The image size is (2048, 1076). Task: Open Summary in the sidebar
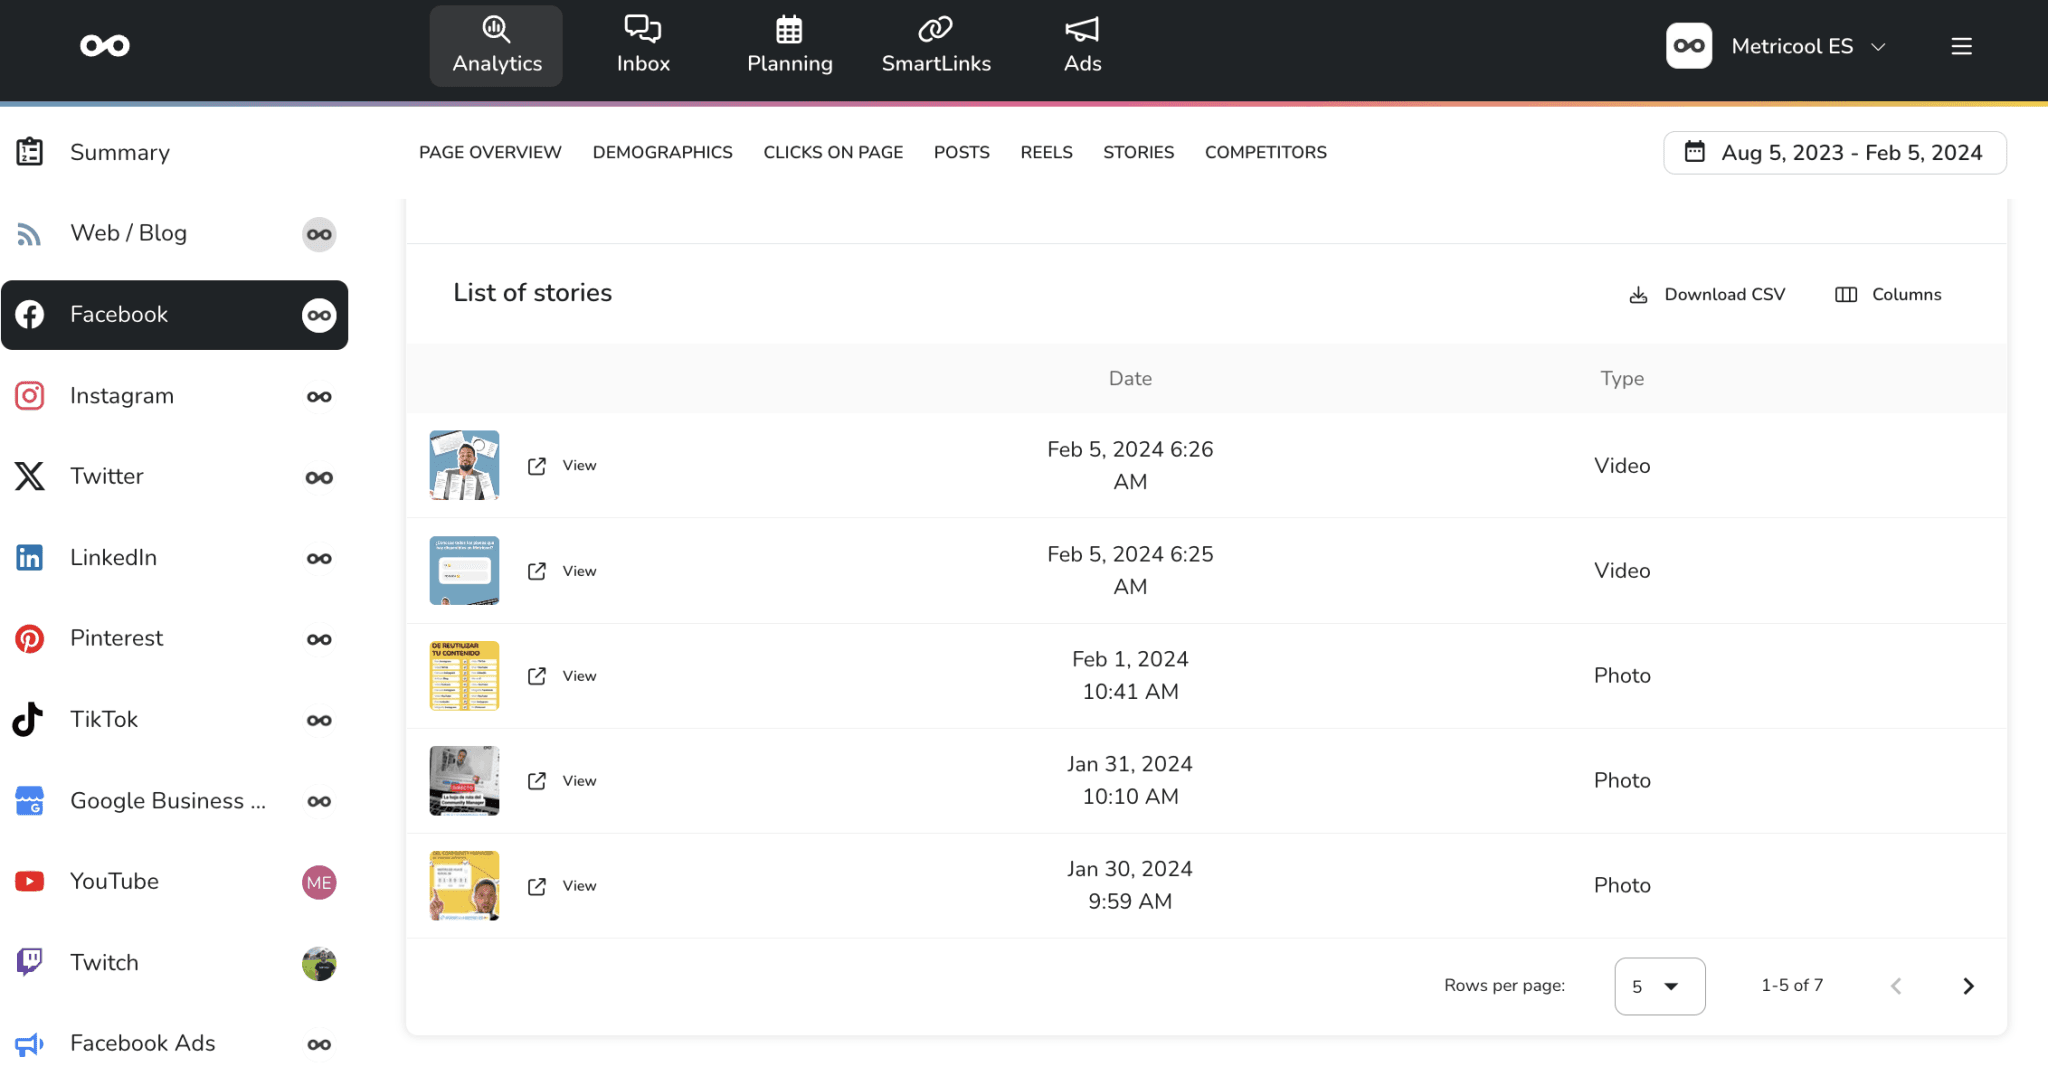tap(119, 153)
